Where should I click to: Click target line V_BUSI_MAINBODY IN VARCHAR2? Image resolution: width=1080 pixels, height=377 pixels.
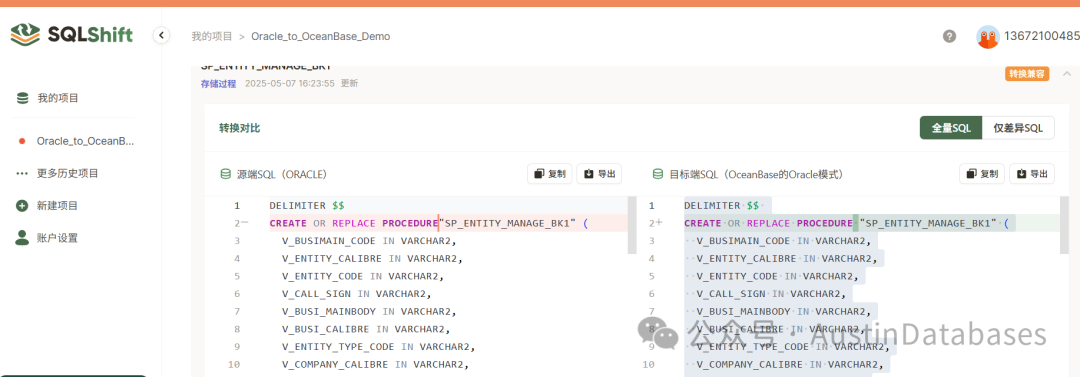784,312
